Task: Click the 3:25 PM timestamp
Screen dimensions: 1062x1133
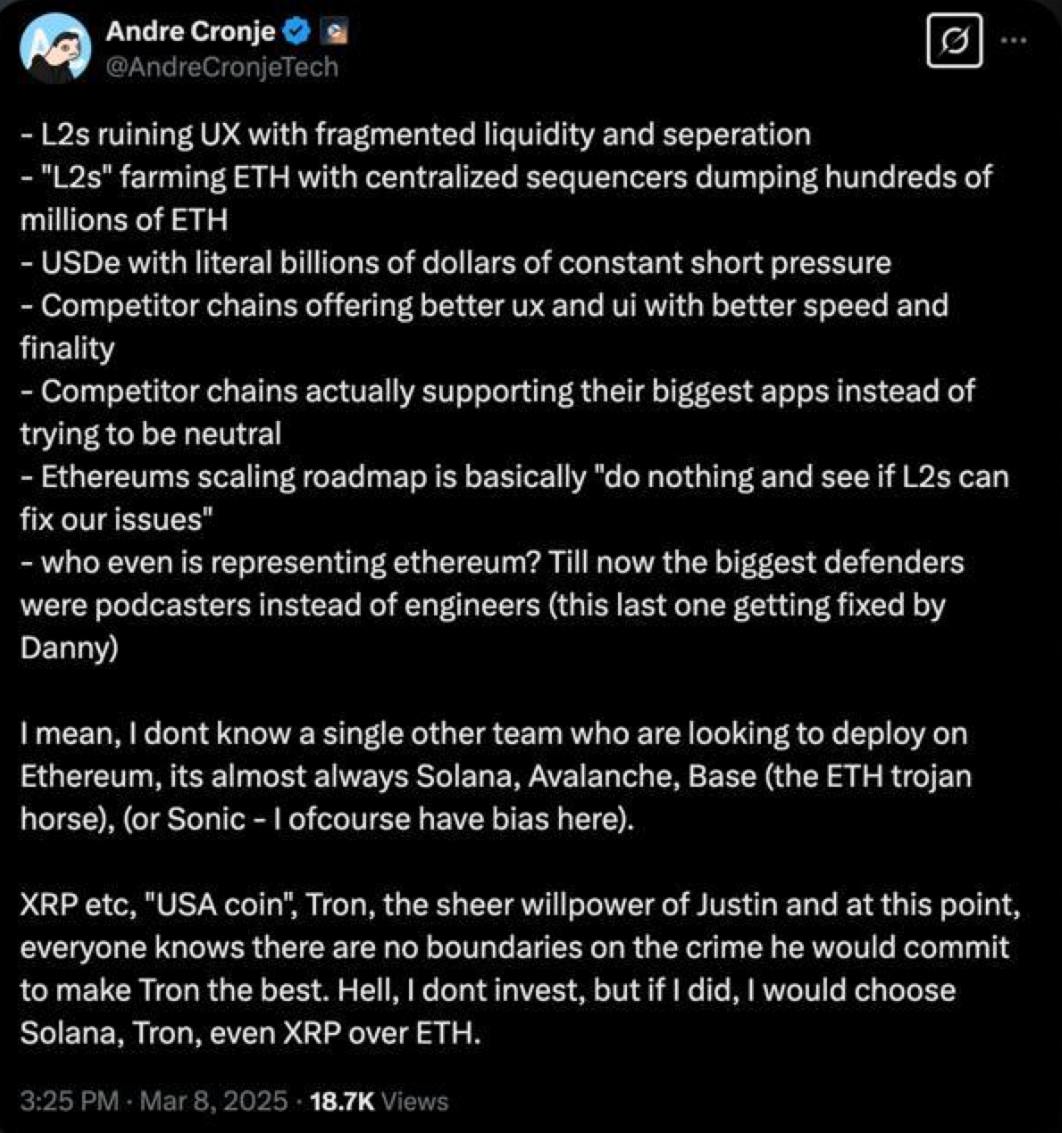Action: click(69, 1100)
